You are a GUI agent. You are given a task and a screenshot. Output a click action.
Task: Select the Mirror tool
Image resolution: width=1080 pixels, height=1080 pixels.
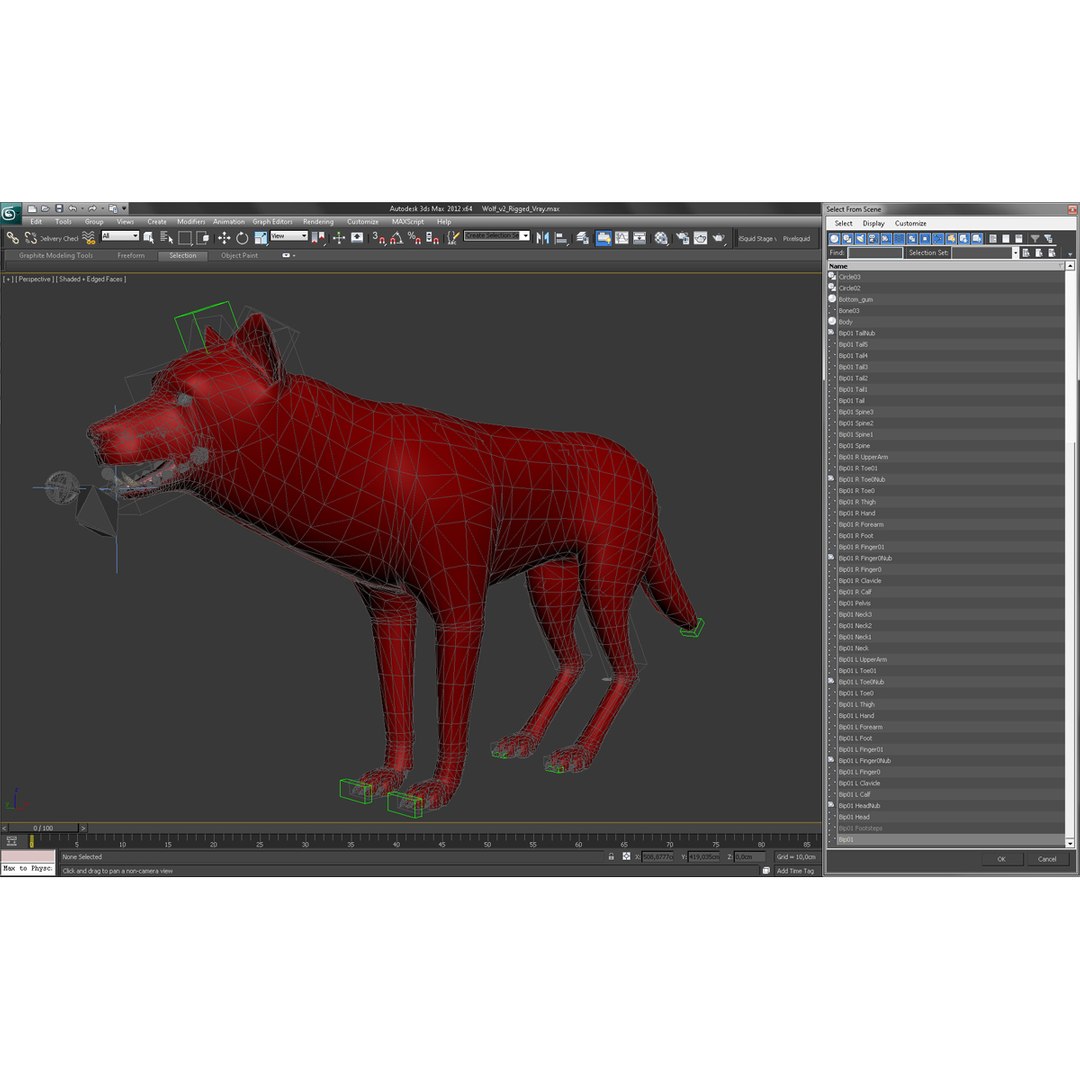click(x=543, y=238)
